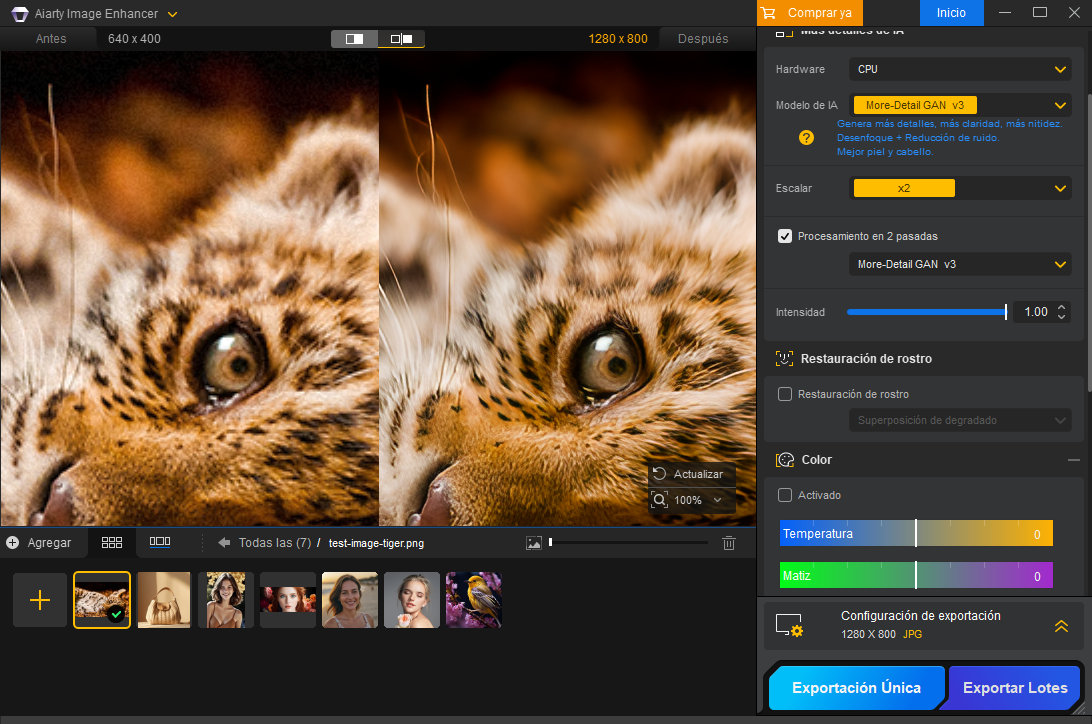Click the large plus add-image tile
This screenshot has height=724, width=1092.
[x=40, y=600]
